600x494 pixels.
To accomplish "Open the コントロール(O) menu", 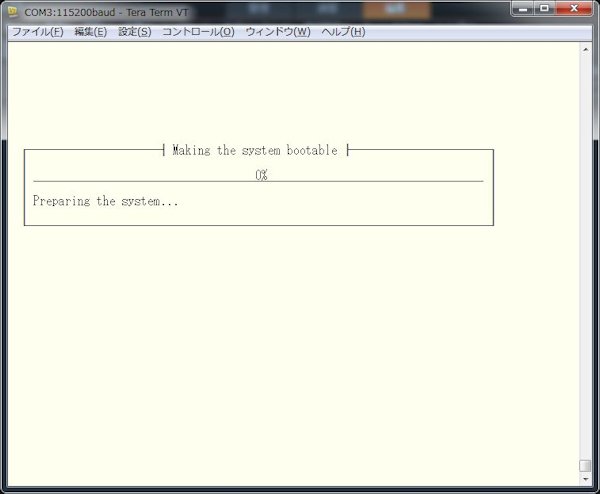I will click(198, 32).
